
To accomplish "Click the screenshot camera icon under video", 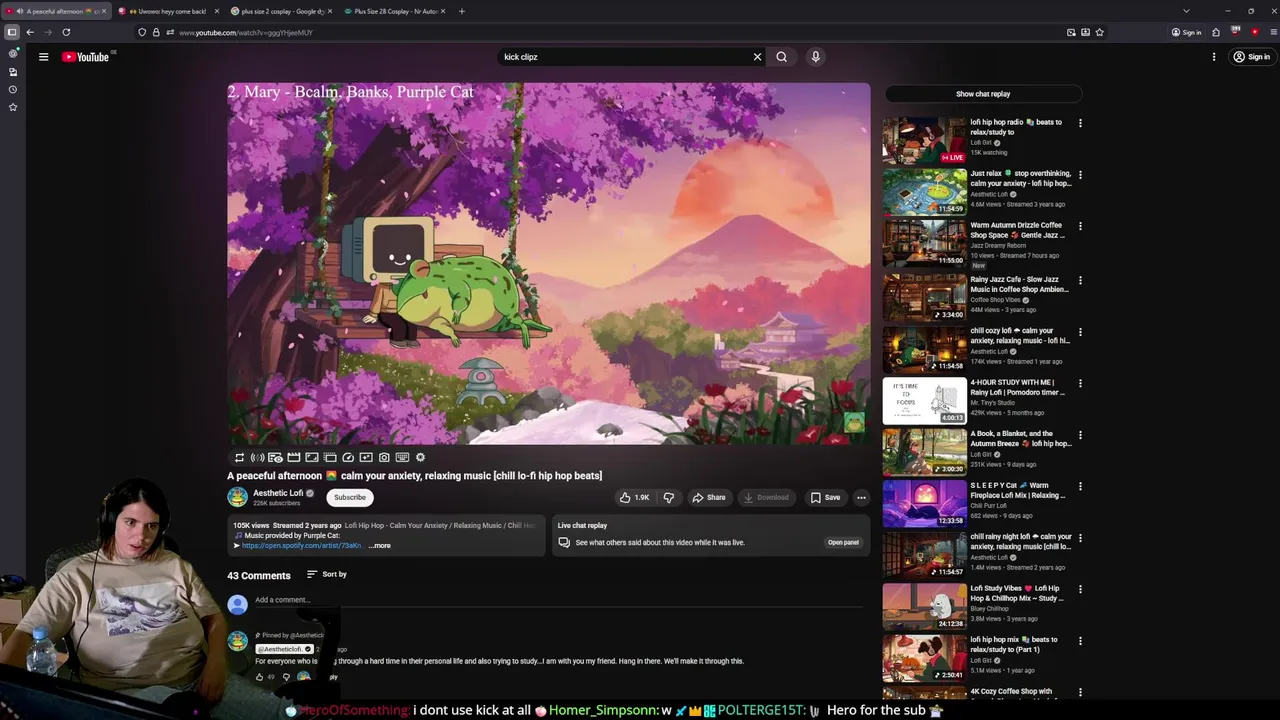I will [384, 457].
